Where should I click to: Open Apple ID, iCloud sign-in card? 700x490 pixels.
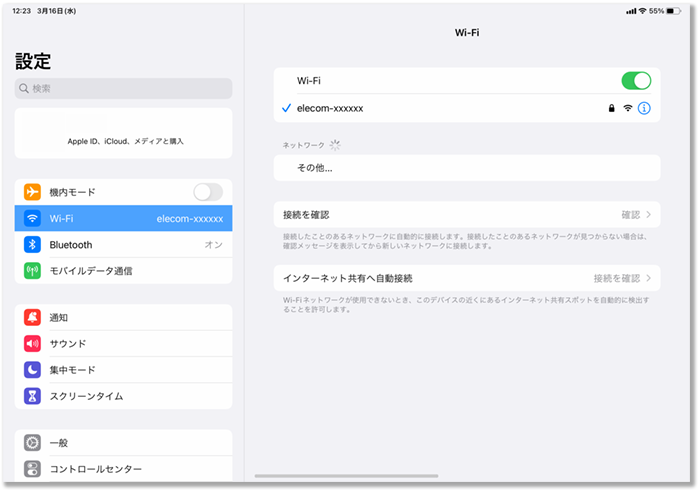[x=124, y=134]
